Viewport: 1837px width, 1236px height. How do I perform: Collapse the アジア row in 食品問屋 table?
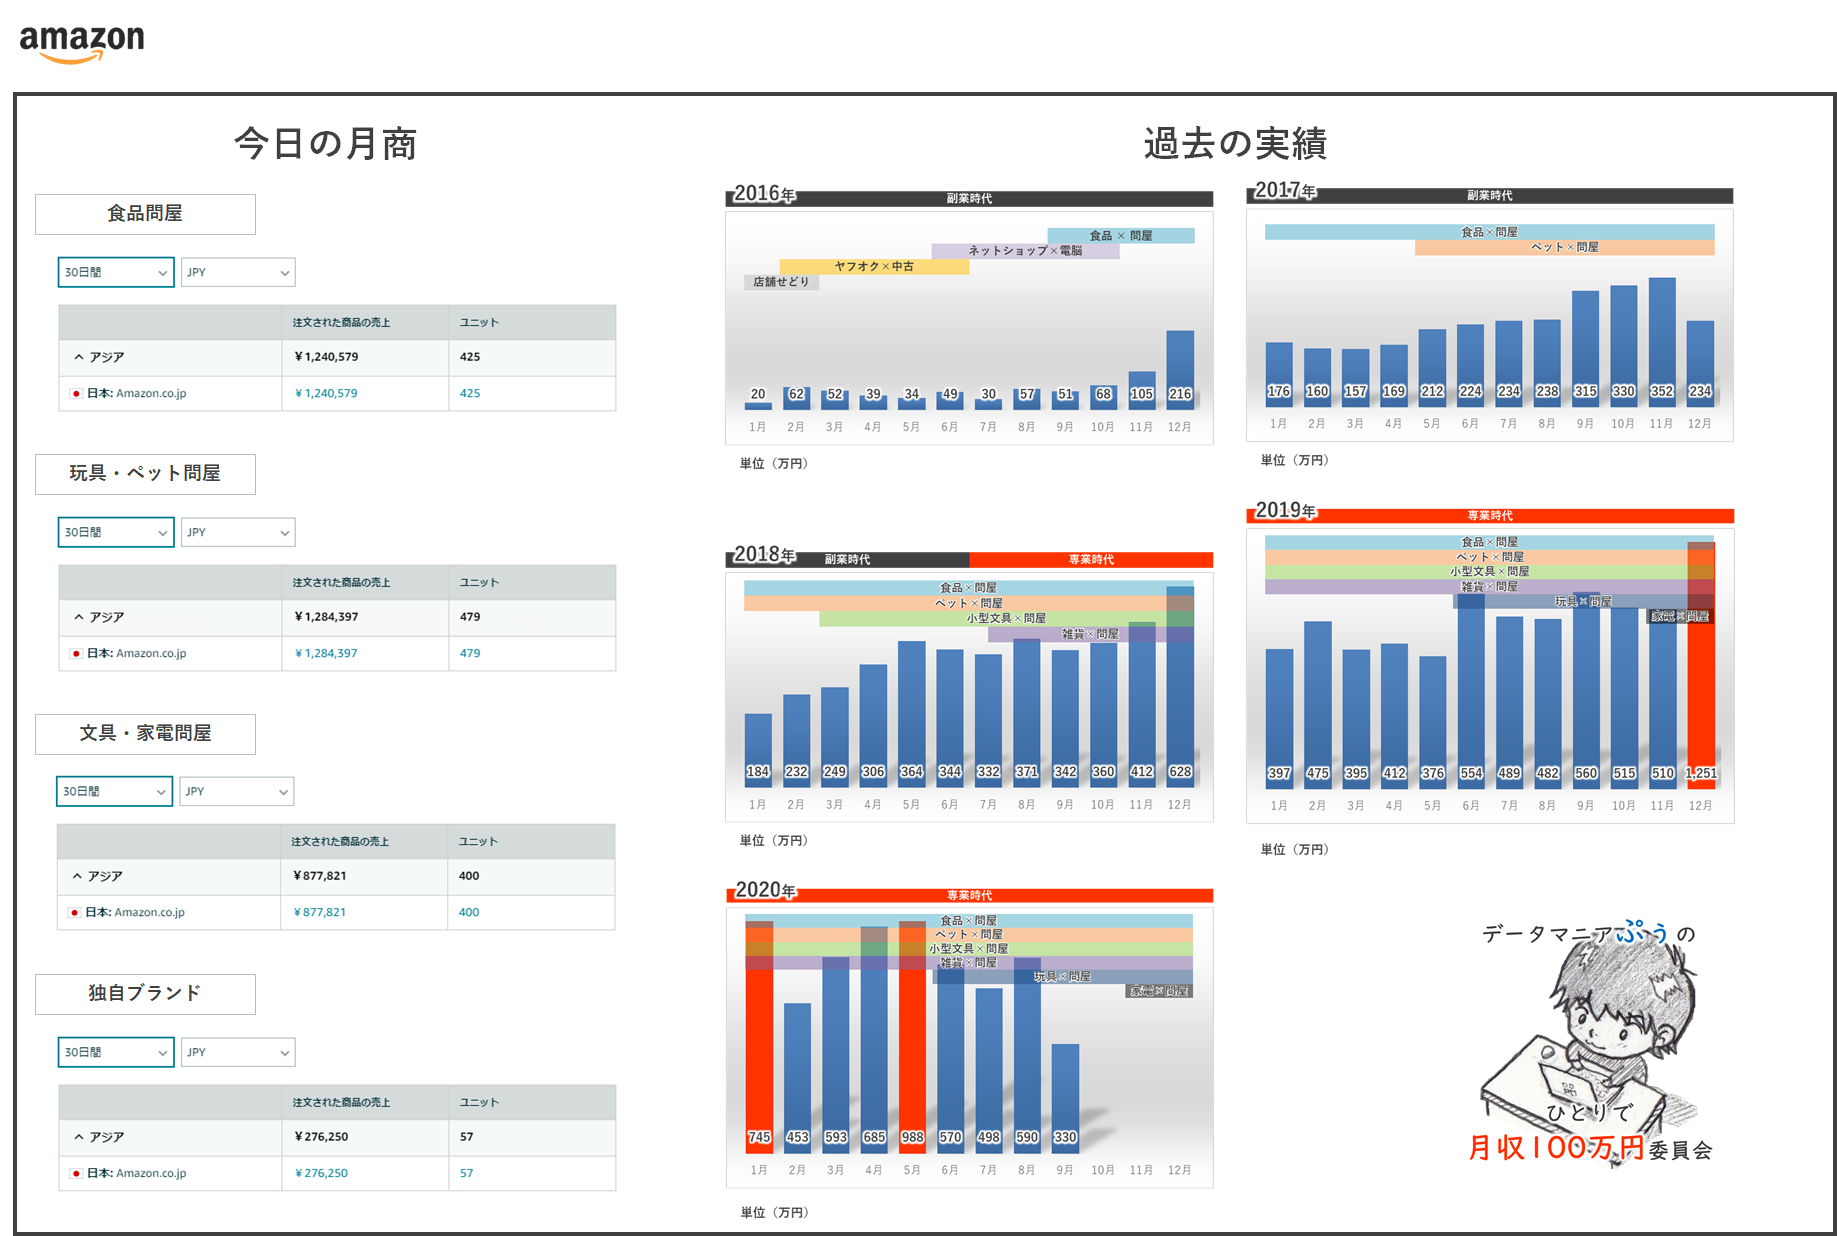click(79, 357)
